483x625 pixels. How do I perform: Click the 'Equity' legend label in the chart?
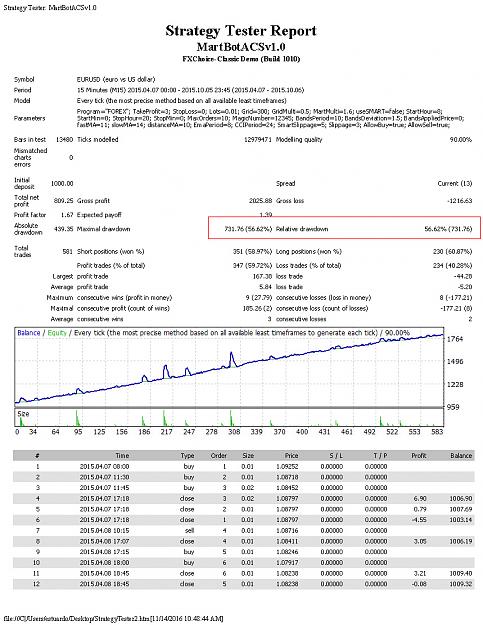57,333
